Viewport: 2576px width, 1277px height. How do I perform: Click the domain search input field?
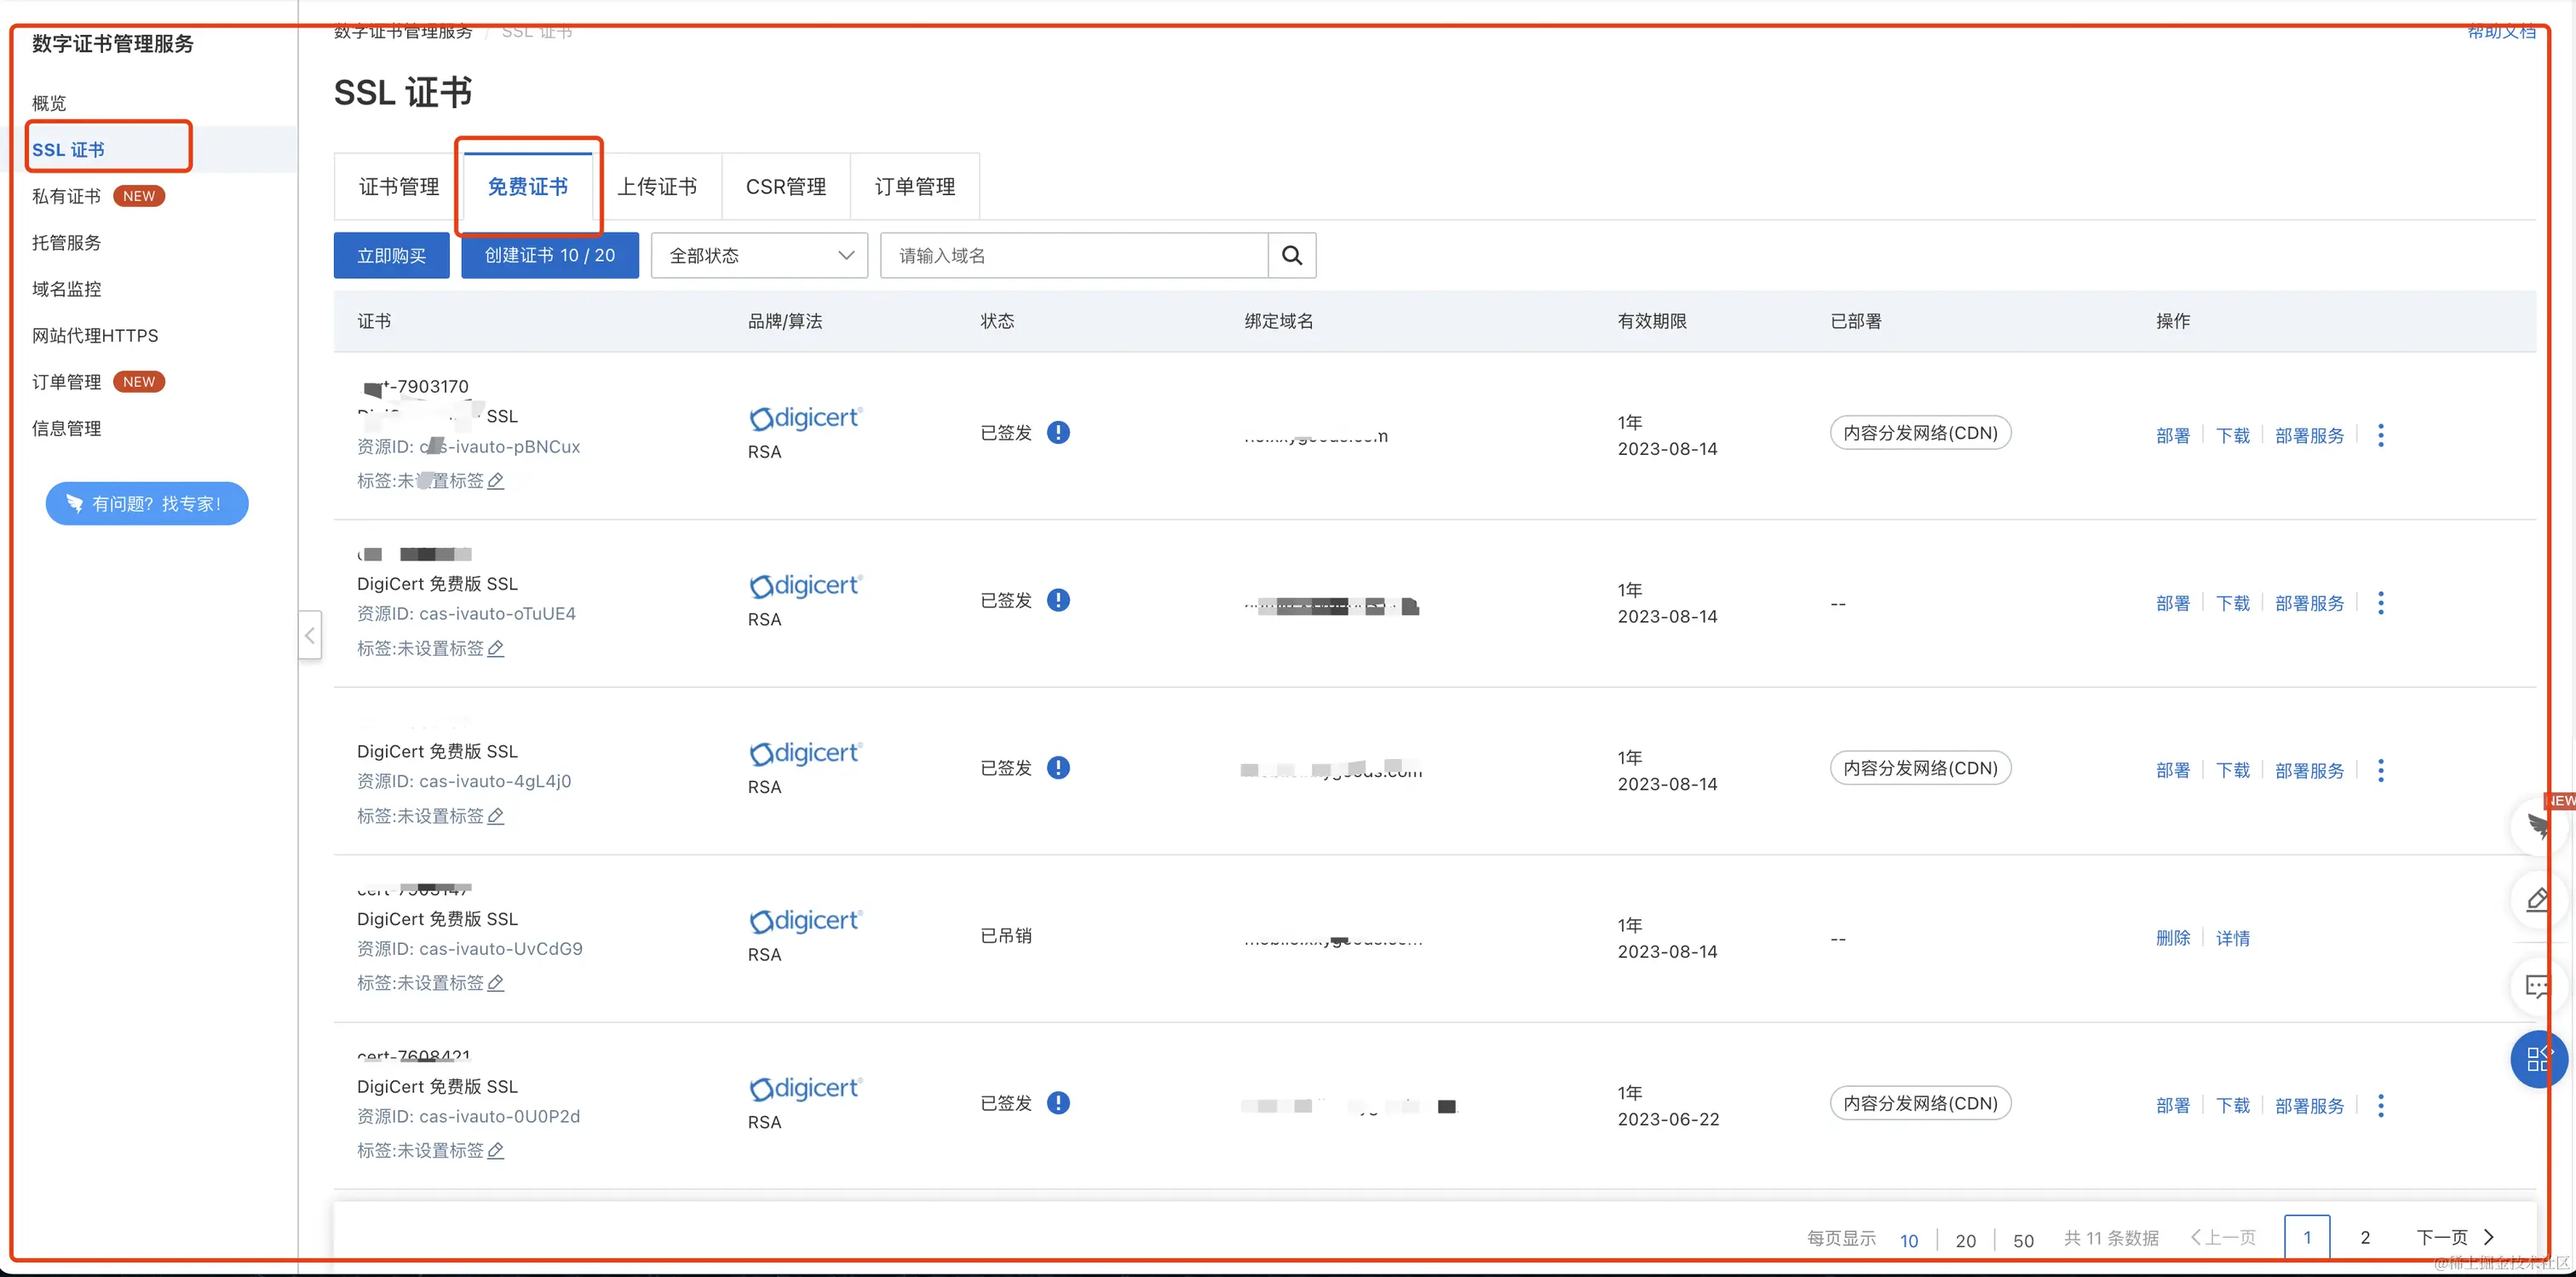1073,256
